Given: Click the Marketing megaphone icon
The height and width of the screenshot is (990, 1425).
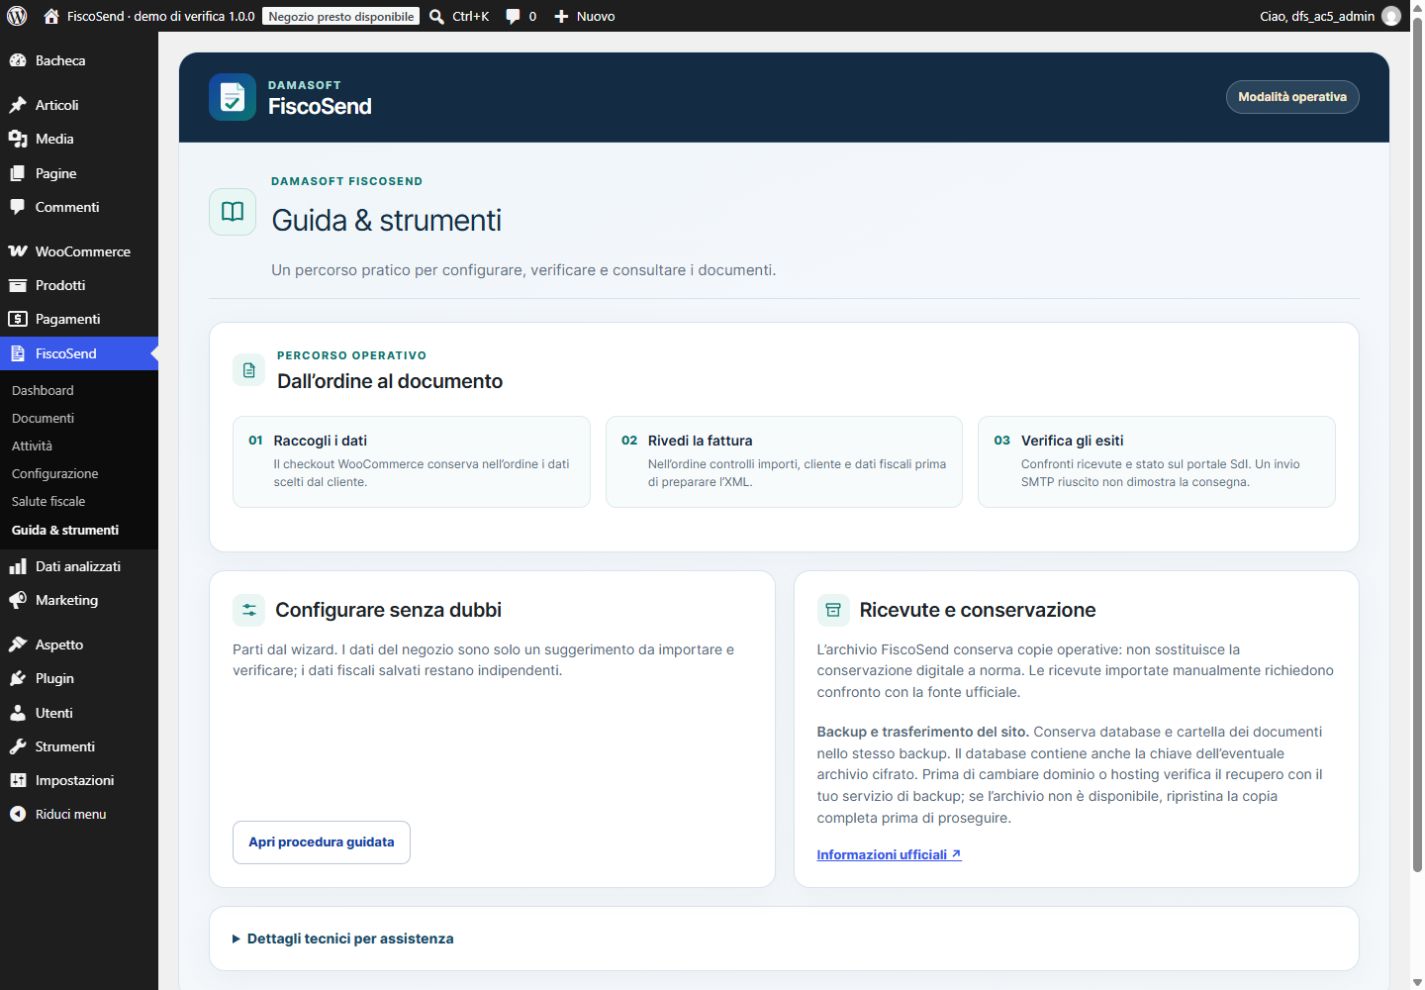Looking at the screenshot, I should pyautogui.click(x=18, y=600).
